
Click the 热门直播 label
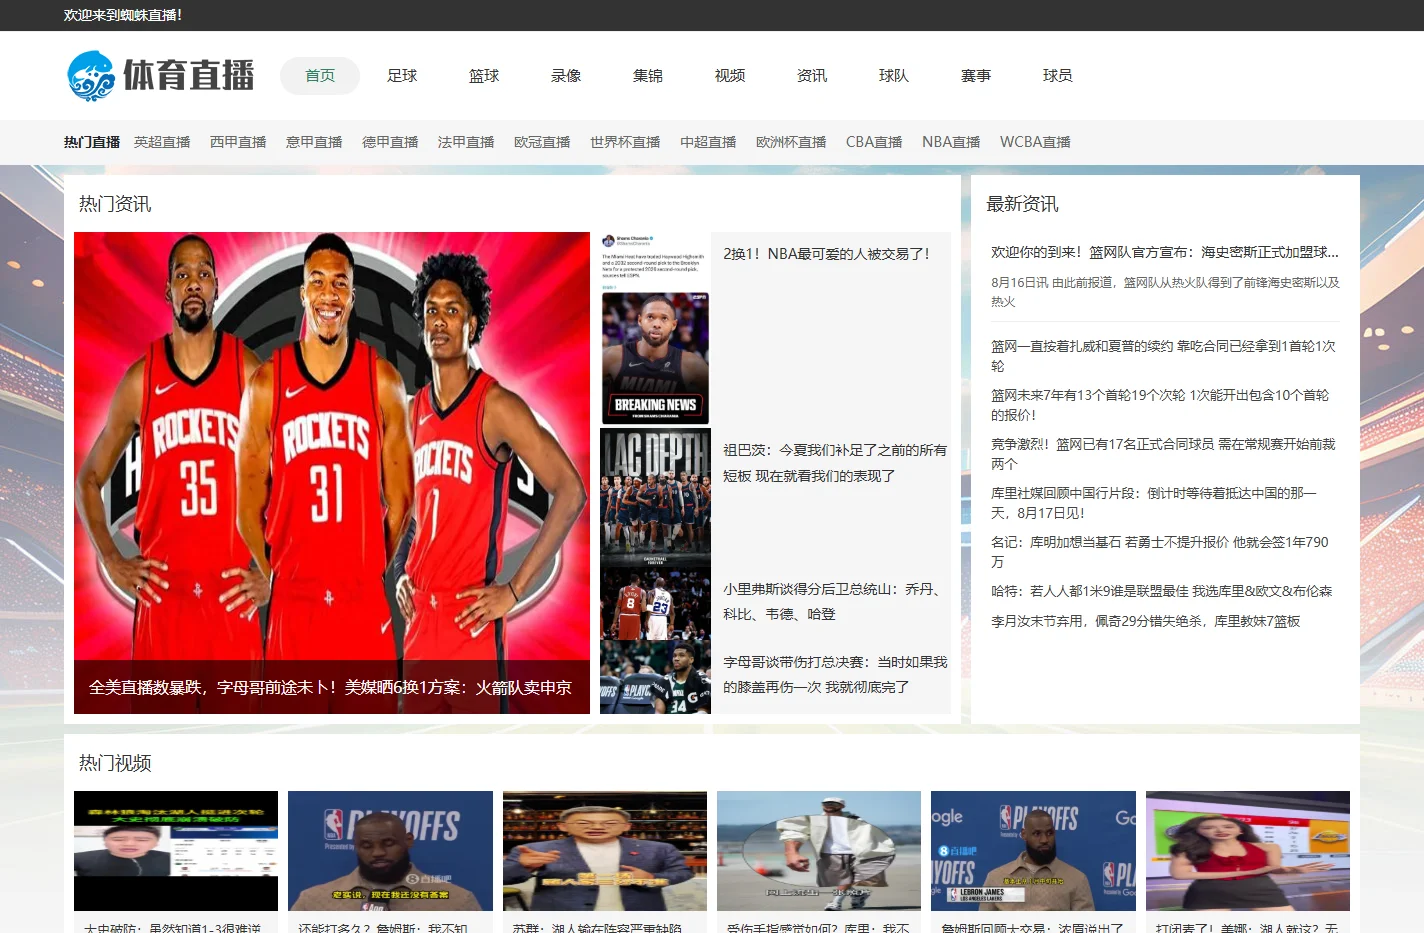point(92,142)
